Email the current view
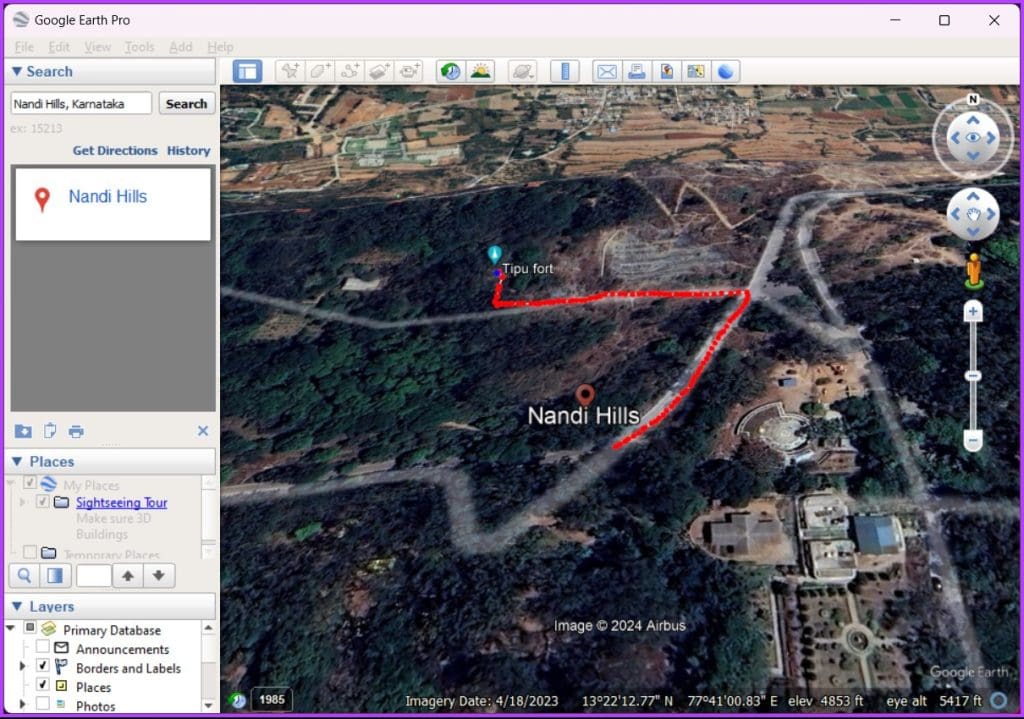This screenshot has height=719, width=1024. click(x=606, y=71)
